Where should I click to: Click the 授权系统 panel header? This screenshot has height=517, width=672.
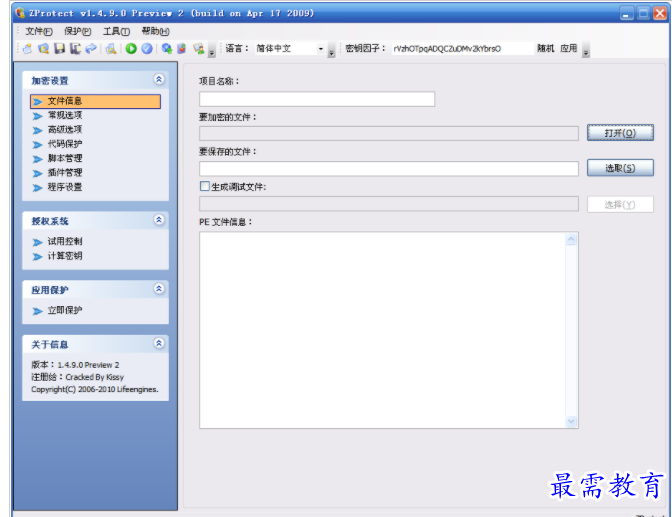coord(96,221)
